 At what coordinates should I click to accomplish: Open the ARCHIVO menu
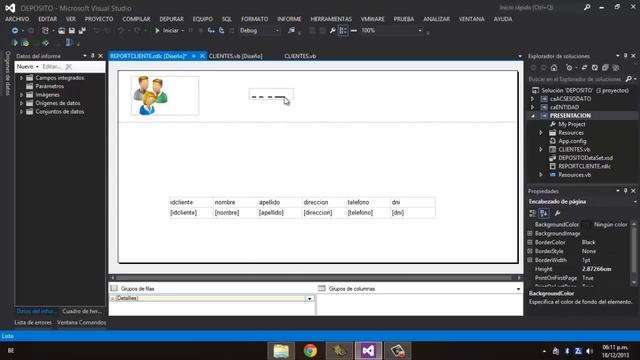click(17, 19)
